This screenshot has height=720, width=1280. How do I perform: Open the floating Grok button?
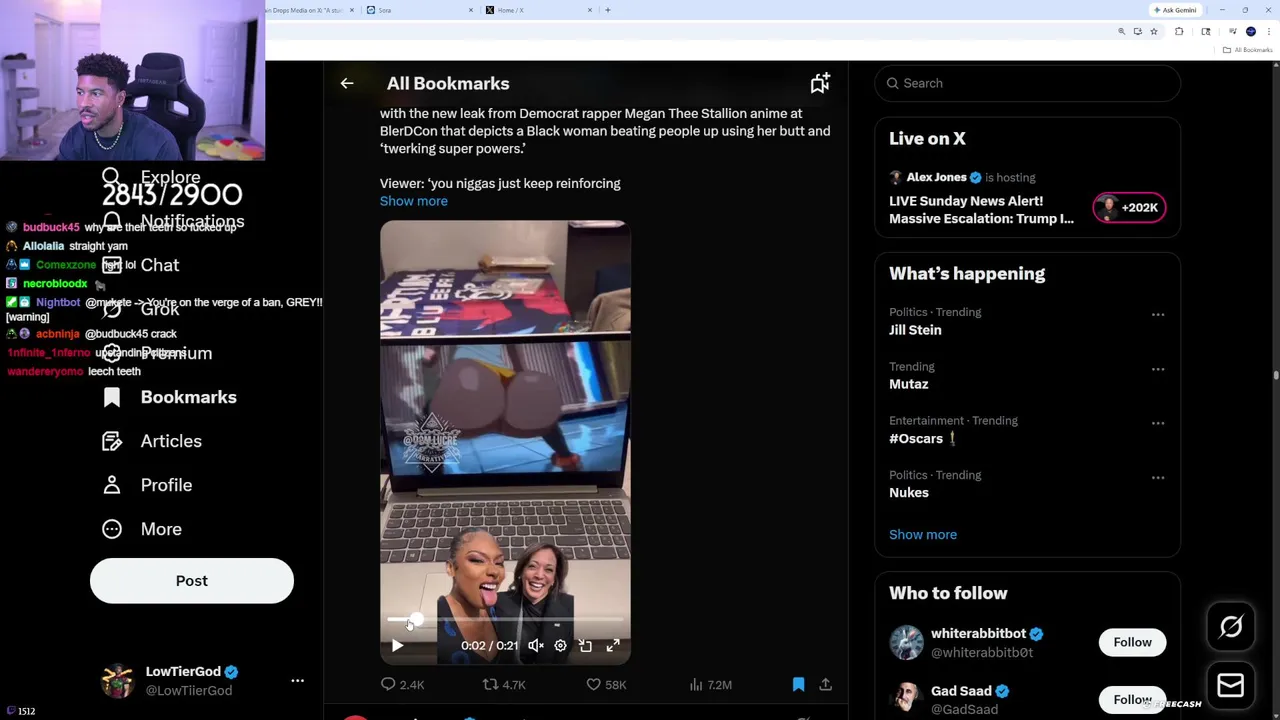[x=1231, y=627]
